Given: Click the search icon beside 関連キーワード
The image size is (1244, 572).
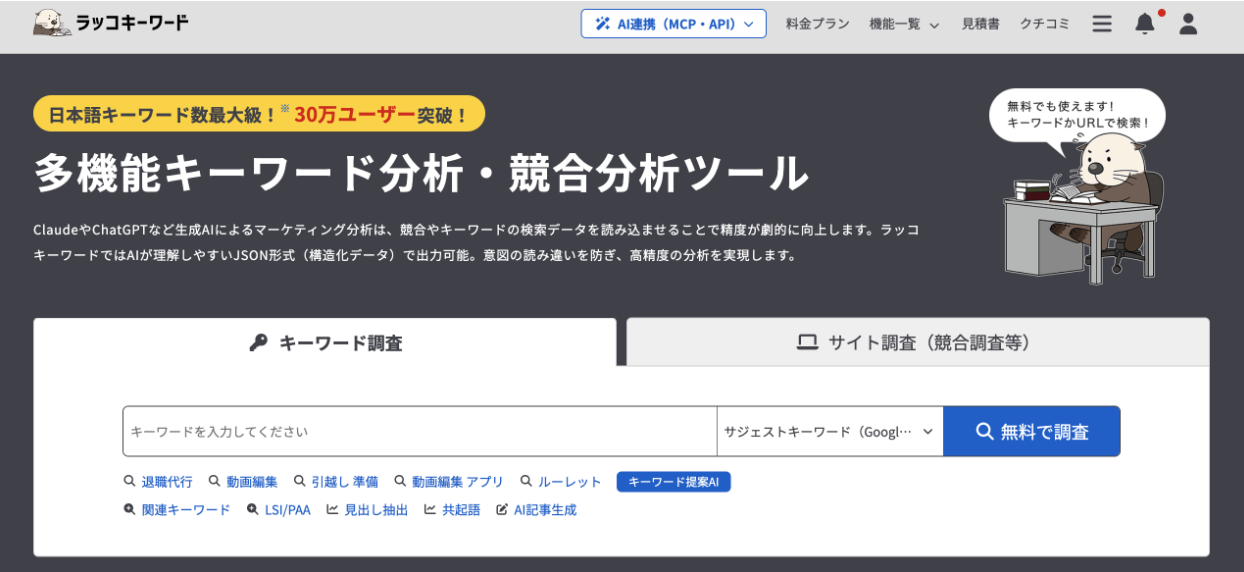Looking at the screenshot, I should (x=129, y=509).
